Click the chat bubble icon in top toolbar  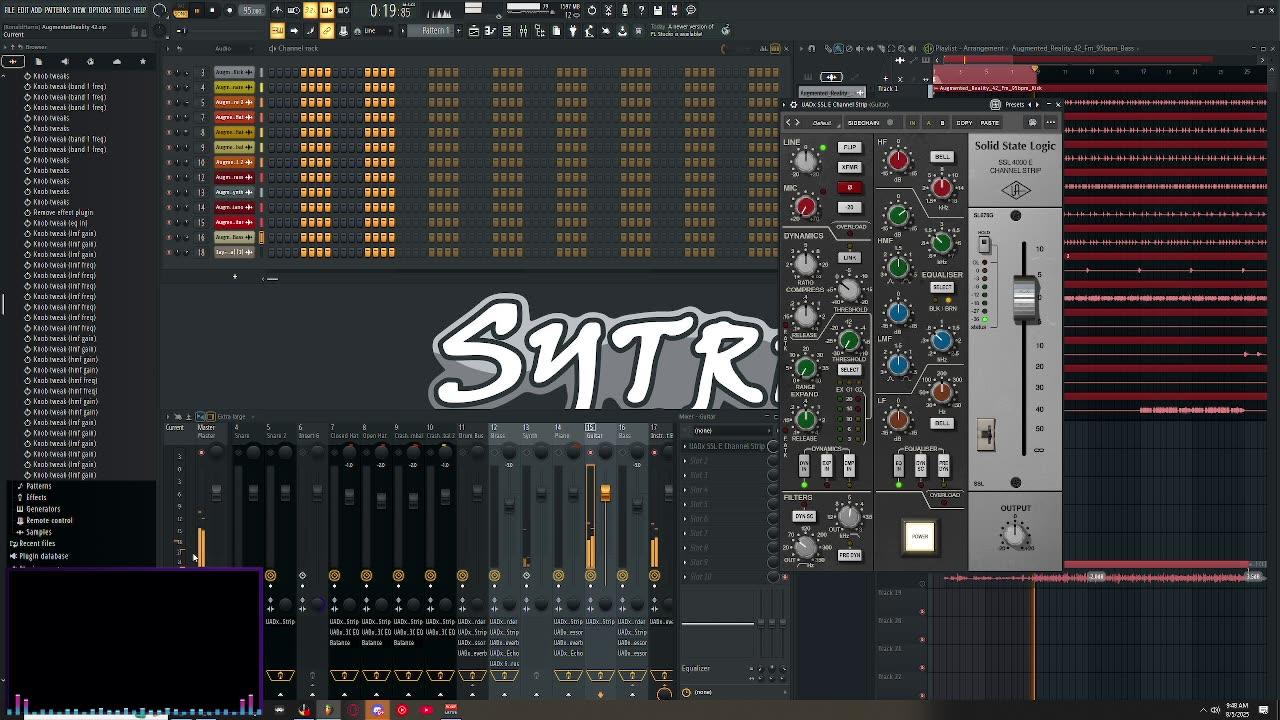click(691, 11)
